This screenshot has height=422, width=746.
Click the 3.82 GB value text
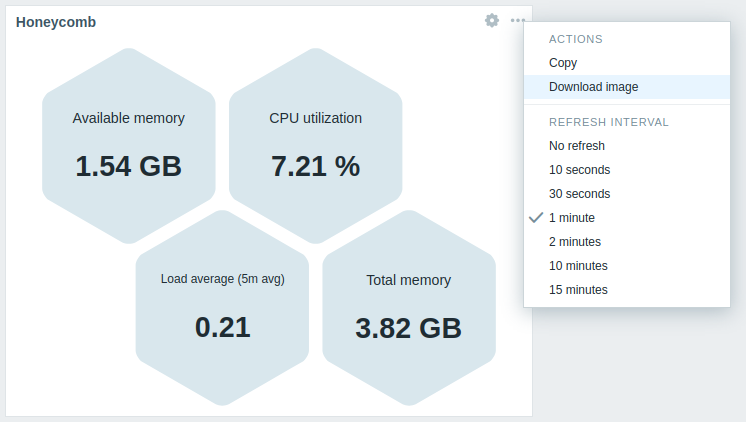[409, 328]
